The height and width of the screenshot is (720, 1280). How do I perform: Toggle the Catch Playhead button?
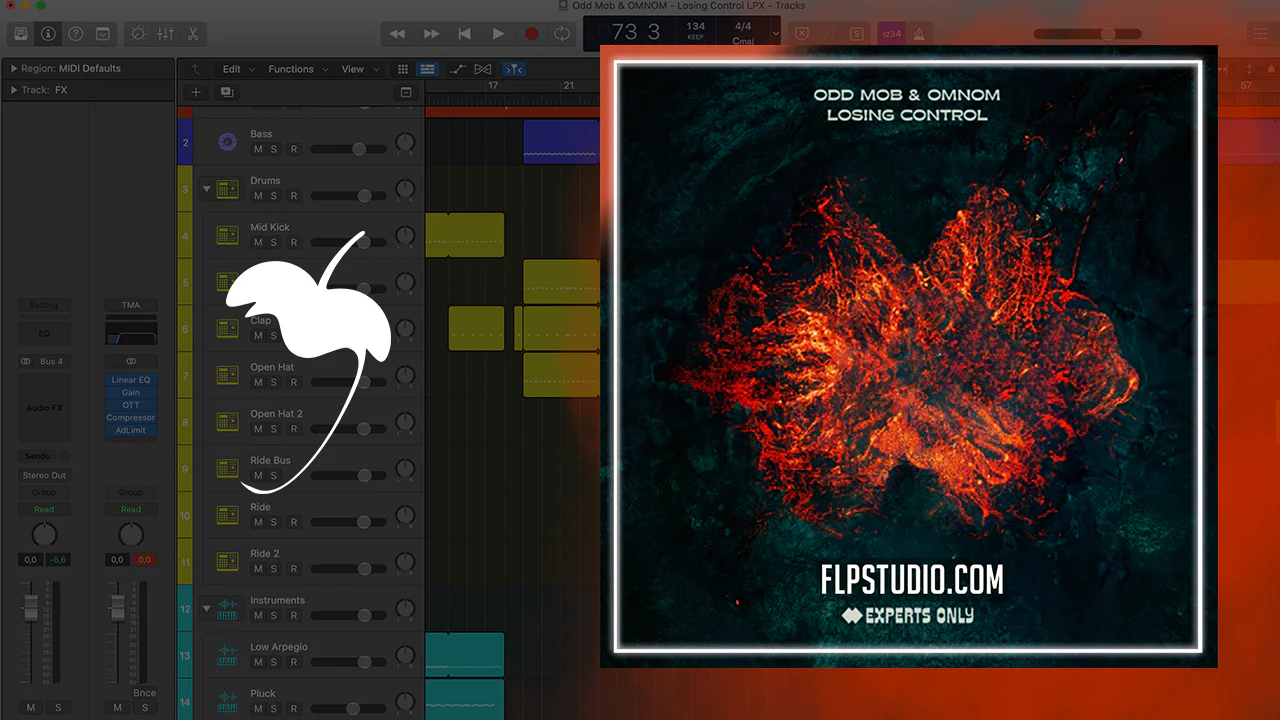tap(514, 69)
